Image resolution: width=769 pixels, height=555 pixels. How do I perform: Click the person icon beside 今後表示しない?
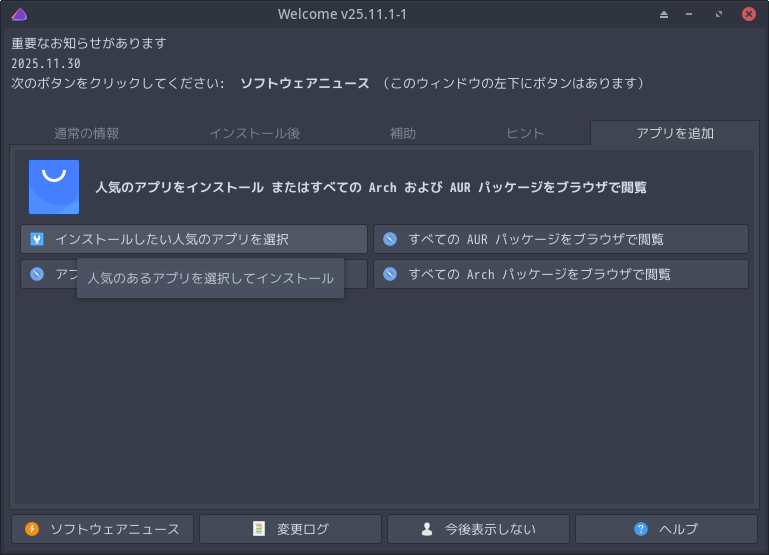click(x=427, y=529)
